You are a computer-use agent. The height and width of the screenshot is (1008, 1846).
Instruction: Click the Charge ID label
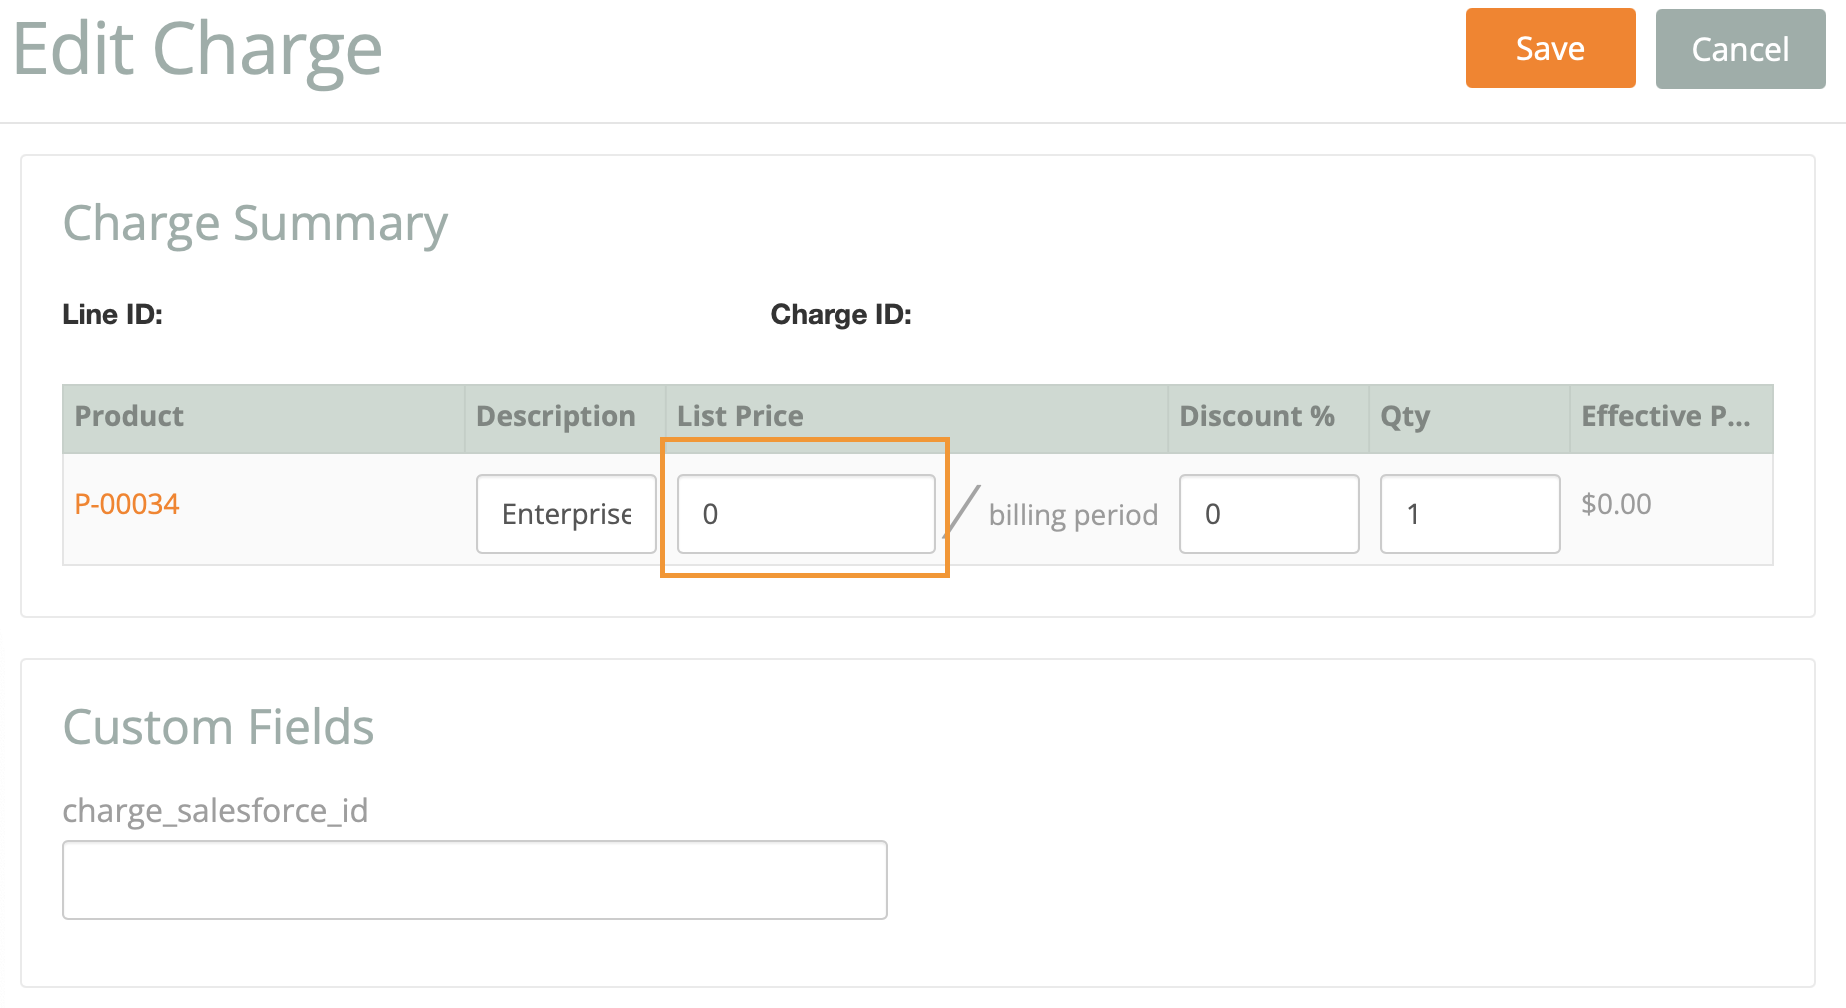[841, 315]
